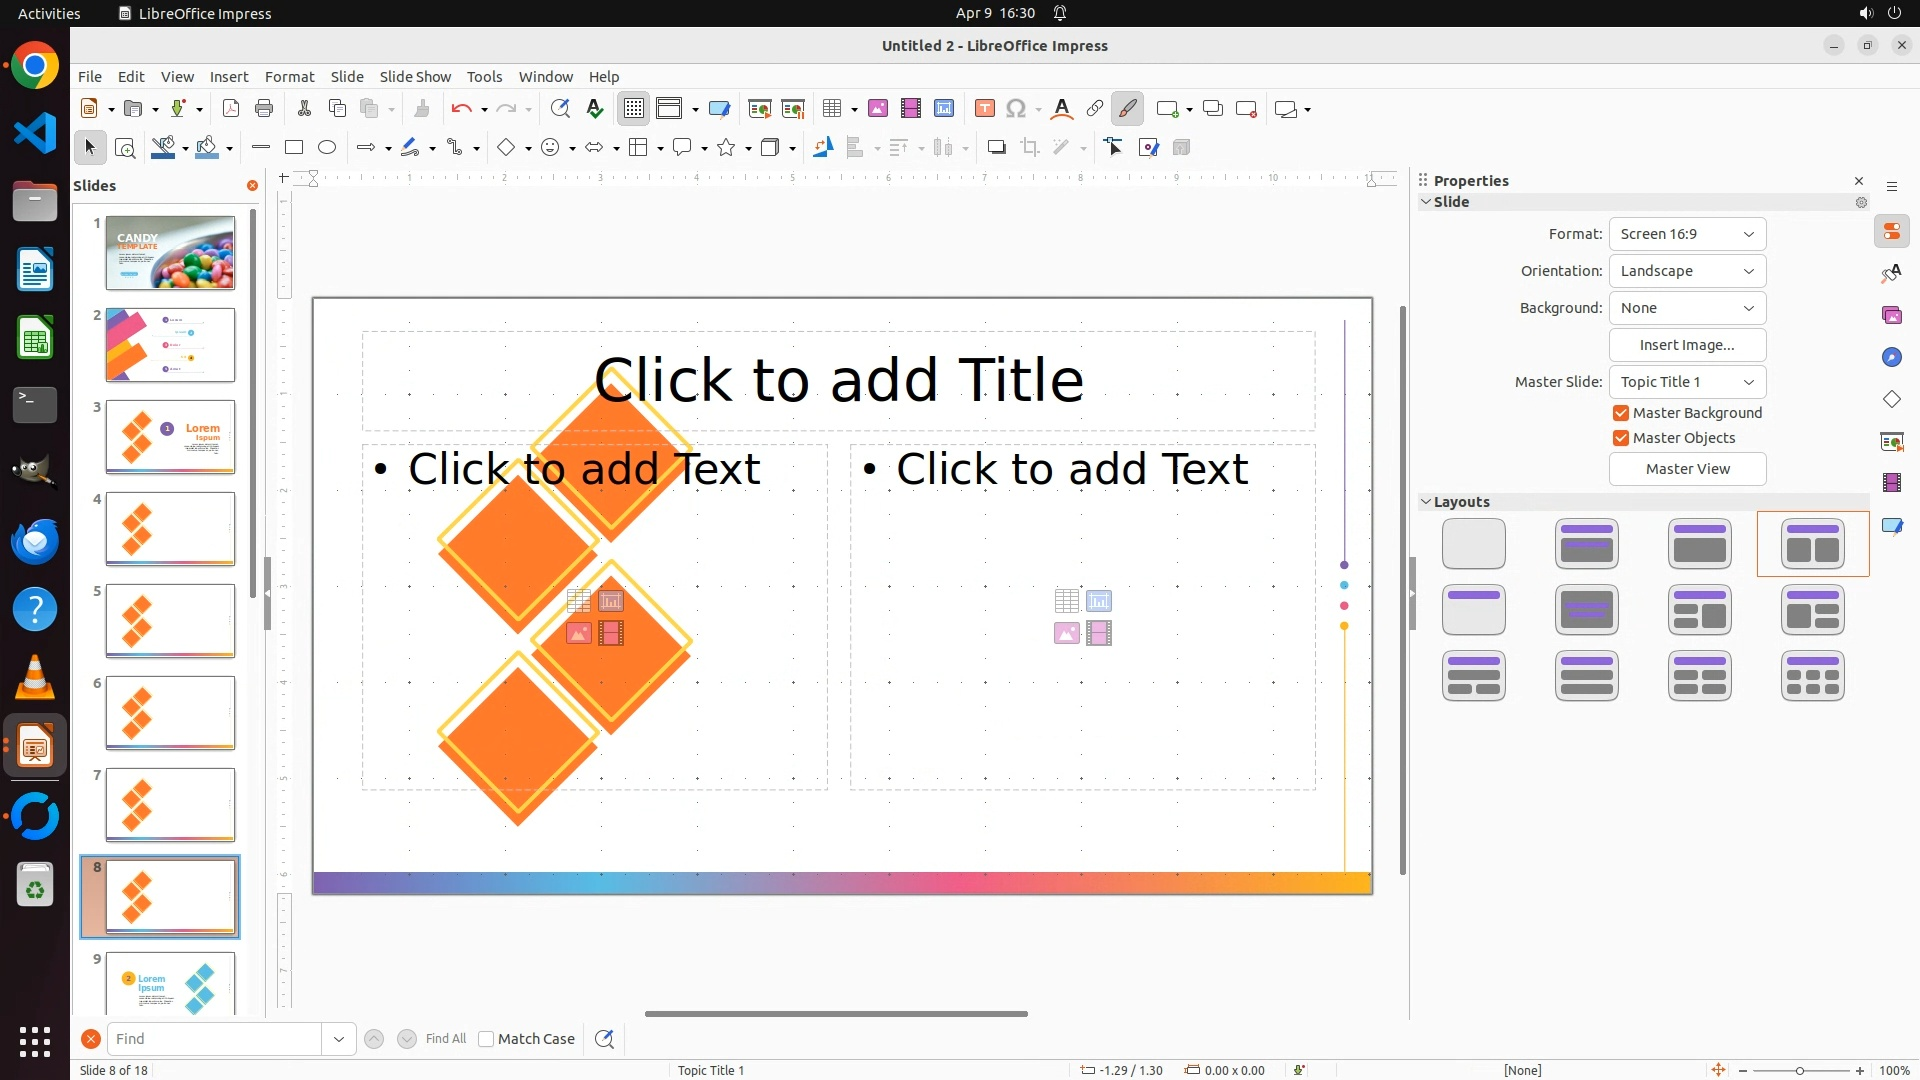Click the Insert Table toolbar icon

(x=832, y=109)
